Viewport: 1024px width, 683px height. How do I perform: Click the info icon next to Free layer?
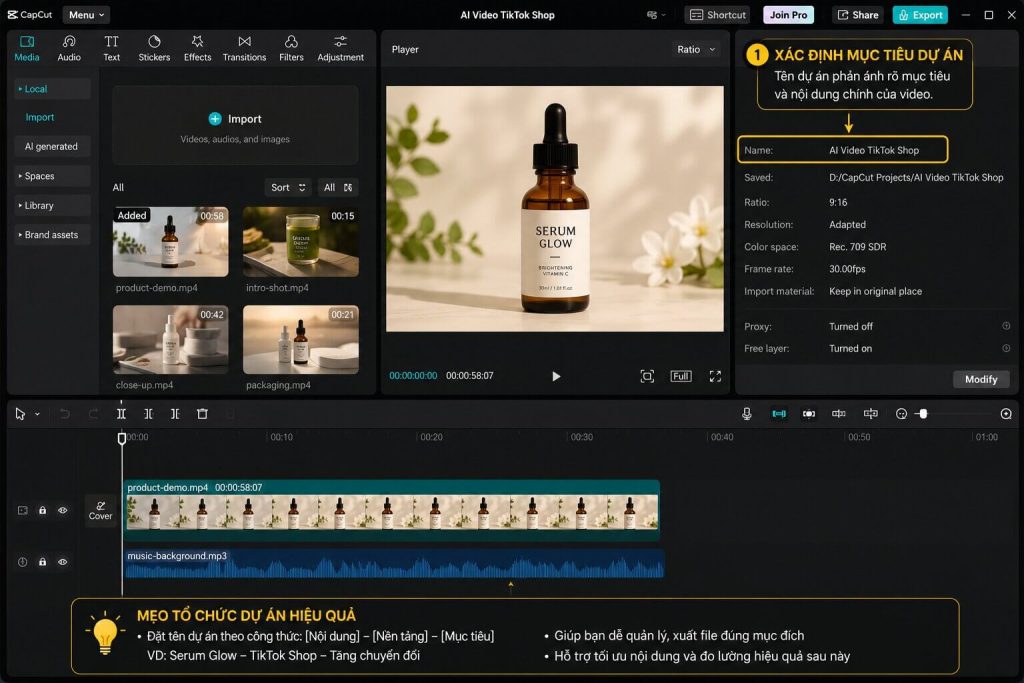(1006, 348)
